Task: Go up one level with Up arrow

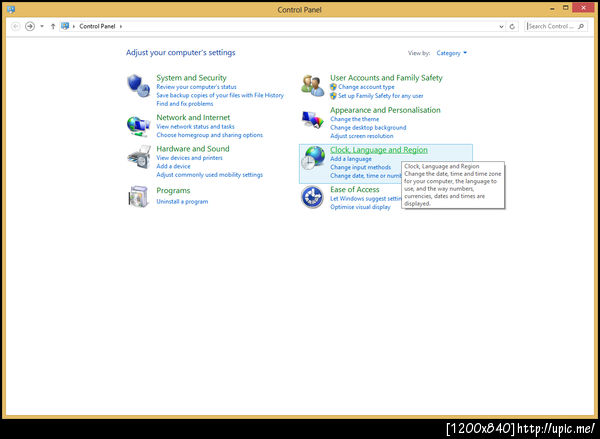Action: tap(53, 26)
